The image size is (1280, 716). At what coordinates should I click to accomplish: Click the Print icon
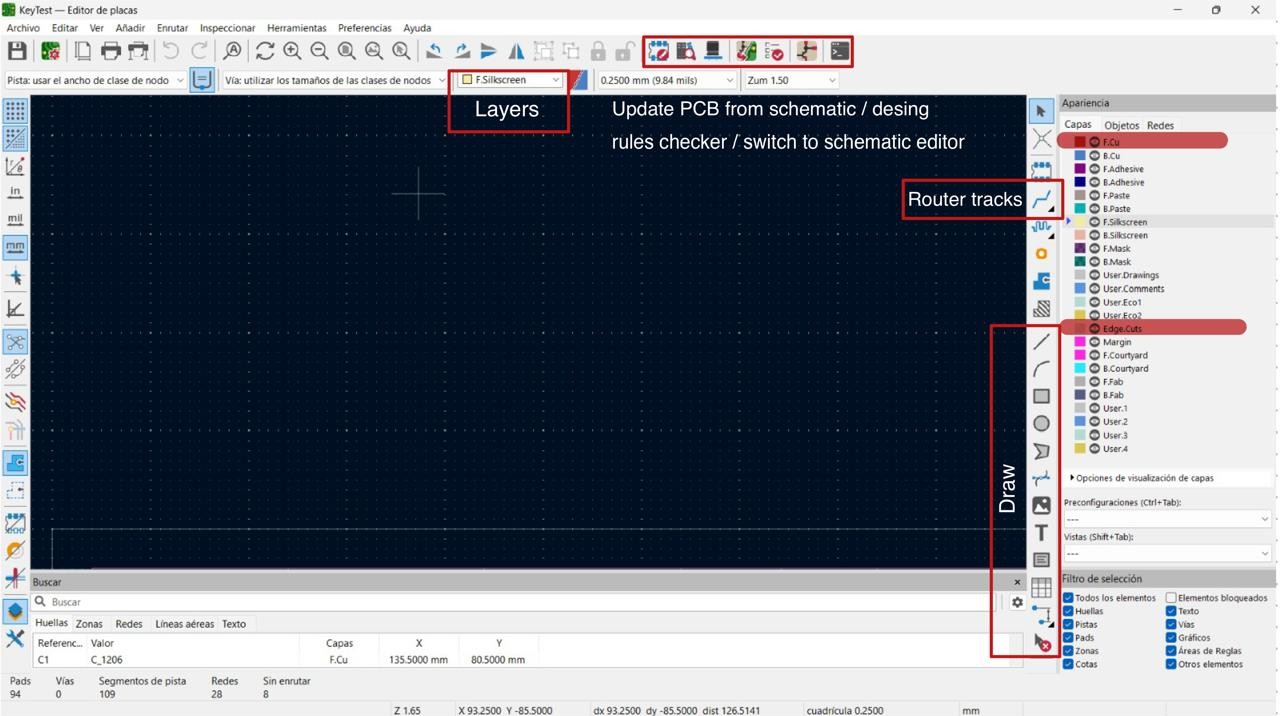(x=110, y=51)
